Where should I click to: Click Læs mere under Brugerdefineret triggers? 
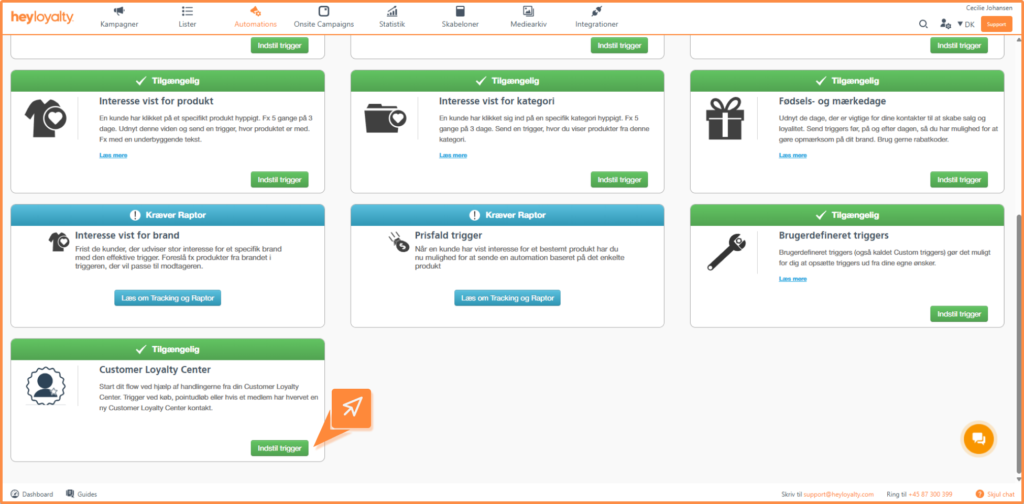(x=792, y=279)
